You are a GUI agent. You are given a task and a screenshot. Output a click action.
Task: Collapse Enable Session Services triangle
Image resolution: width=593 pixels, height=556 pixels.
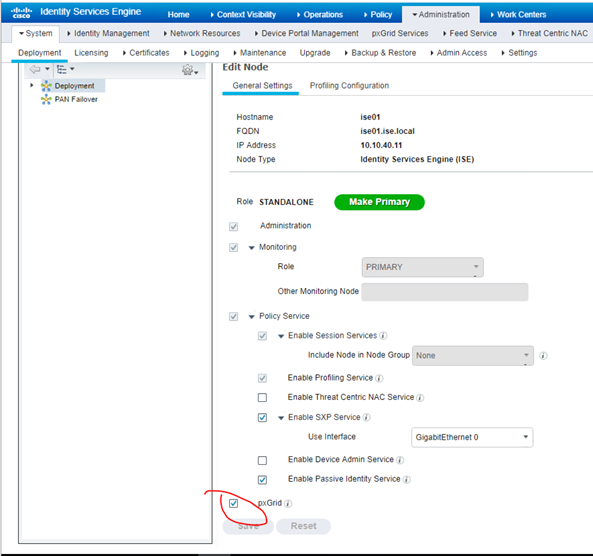[x=281, y=336]
